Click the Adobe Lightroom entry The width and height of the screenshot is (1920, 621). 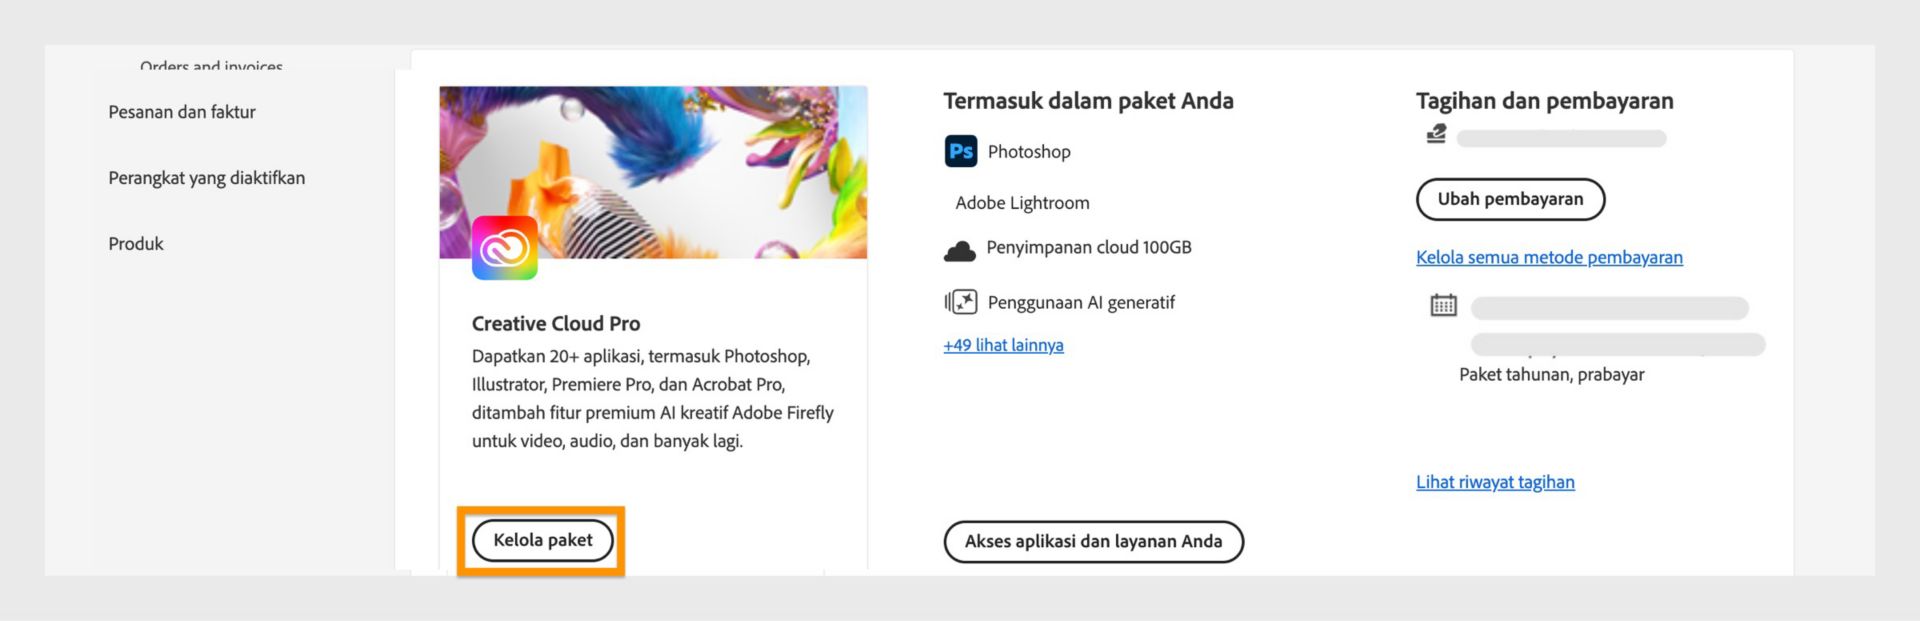1023,202
